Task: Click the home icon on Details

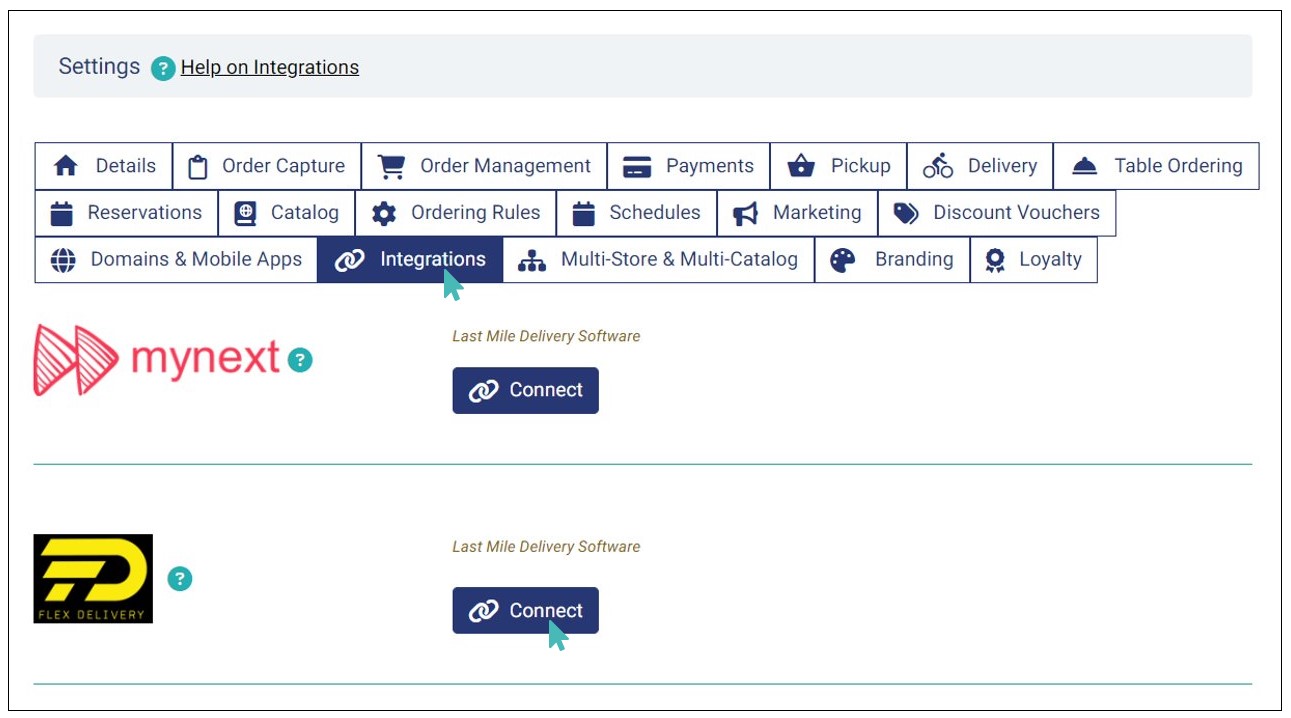Action: pos(66,166)
